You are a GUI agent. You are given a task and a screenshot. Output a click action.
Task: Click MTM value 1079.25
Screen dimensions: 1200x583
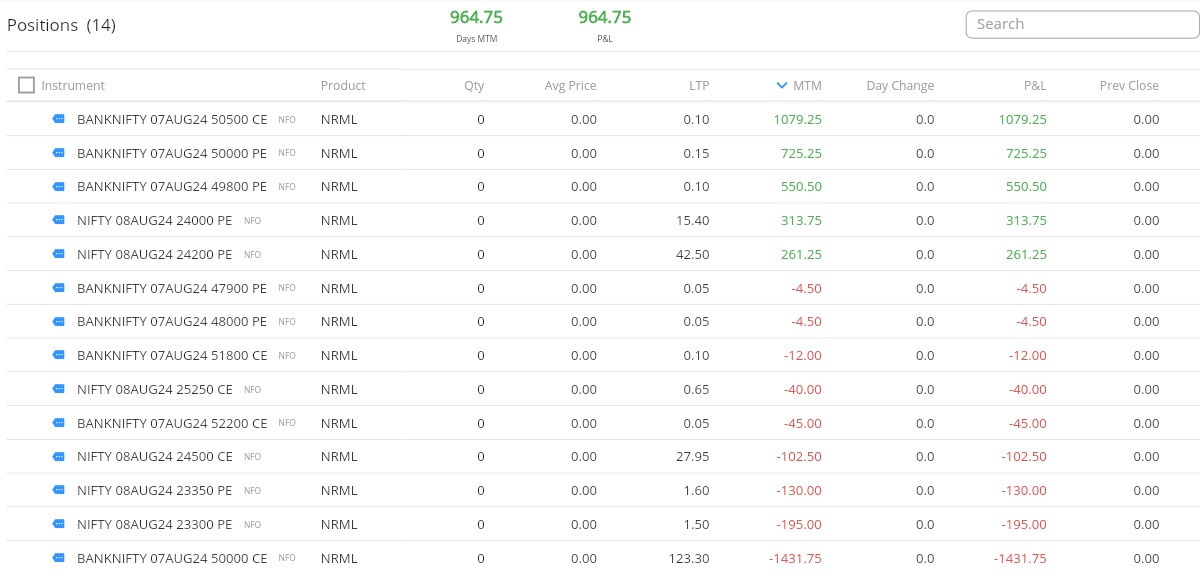click(x=797, y=120)
